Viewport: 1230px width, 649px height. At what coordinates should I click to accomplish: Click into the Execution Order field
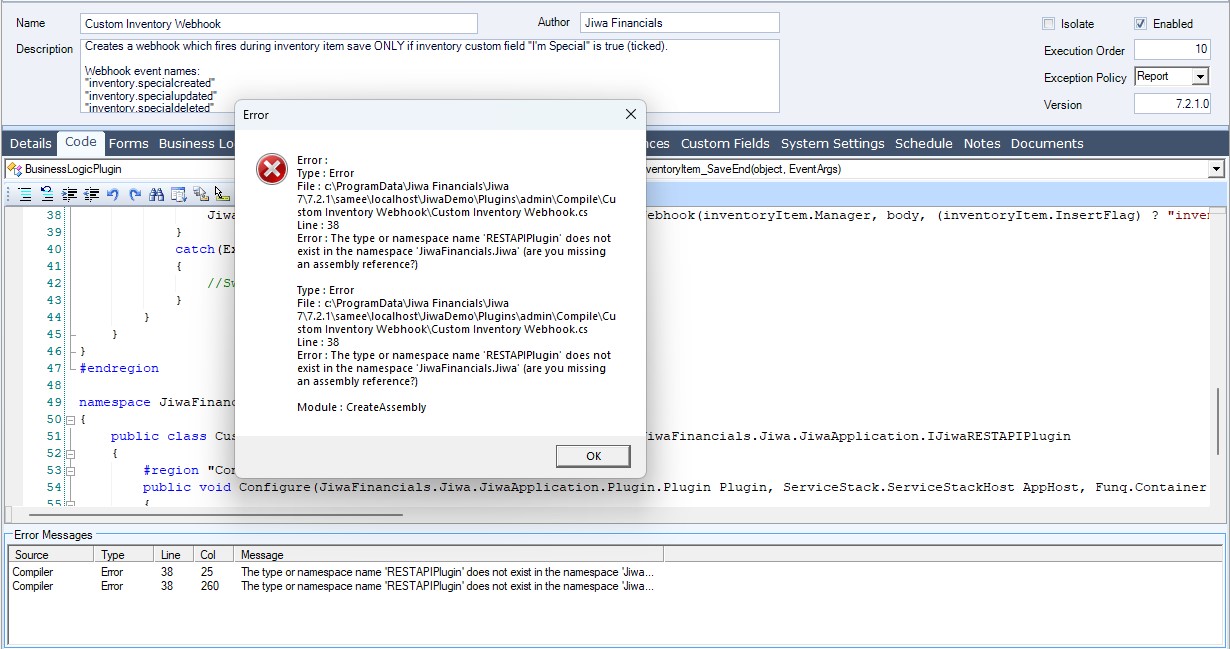click(1172, 50)
